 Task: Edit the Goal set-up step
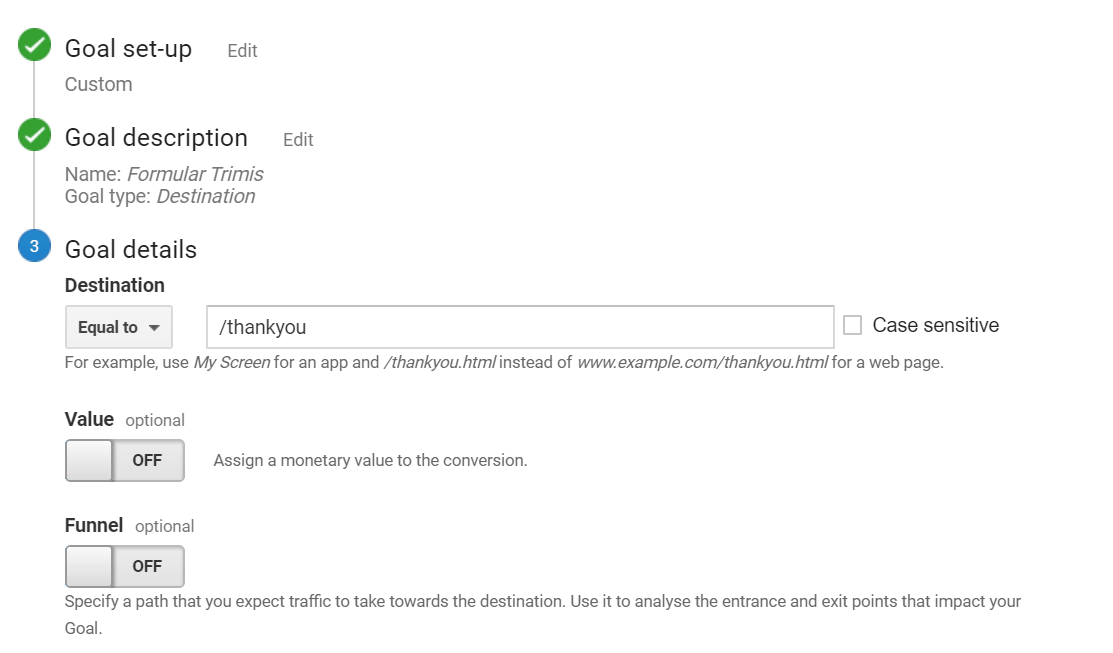[x=242, y=51]
